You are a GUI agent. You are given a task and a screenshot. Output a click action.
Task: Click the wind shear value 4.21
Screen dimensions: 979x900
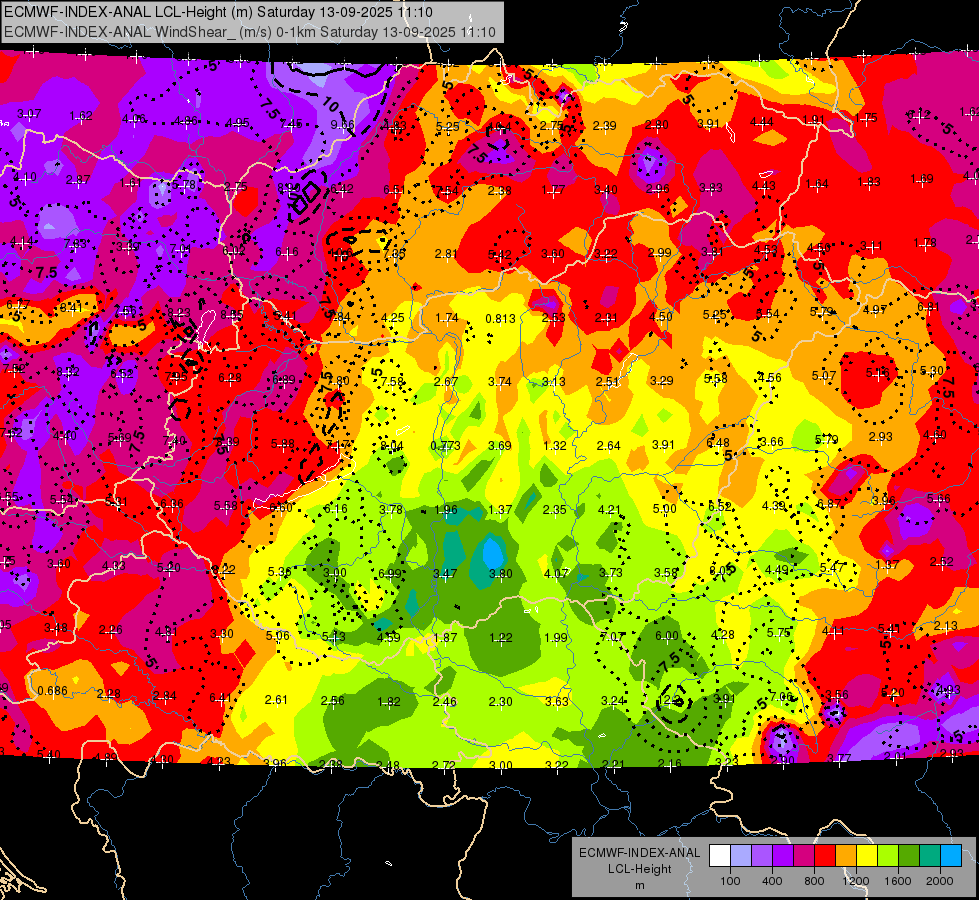(x=609, y=510)
